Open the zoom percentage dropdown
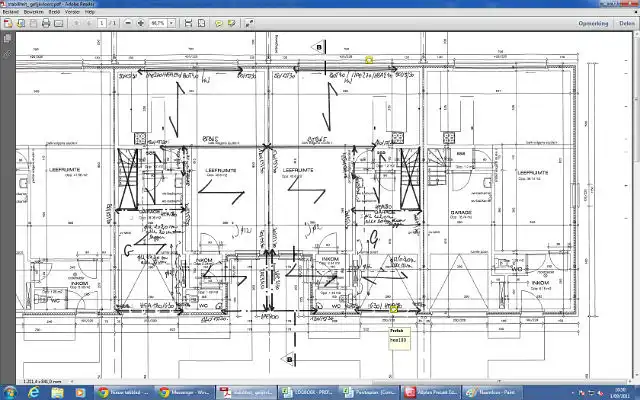 coord(171,22)
